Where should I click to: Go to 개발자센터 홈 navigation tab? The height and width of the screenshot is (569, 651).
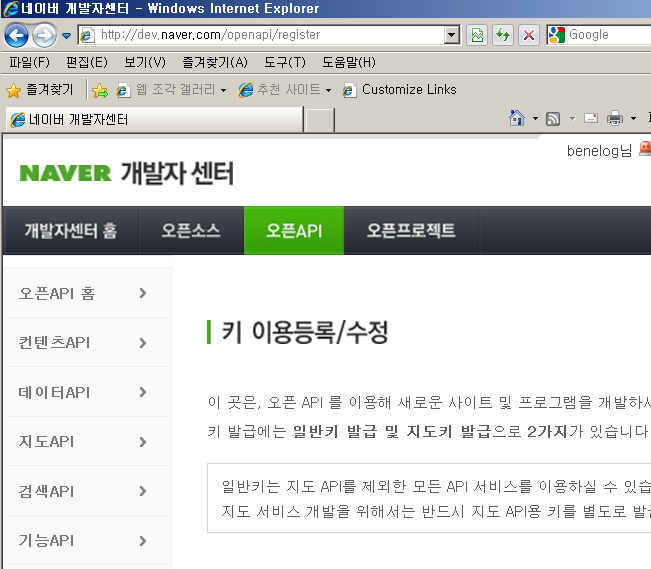click(71, 230)
